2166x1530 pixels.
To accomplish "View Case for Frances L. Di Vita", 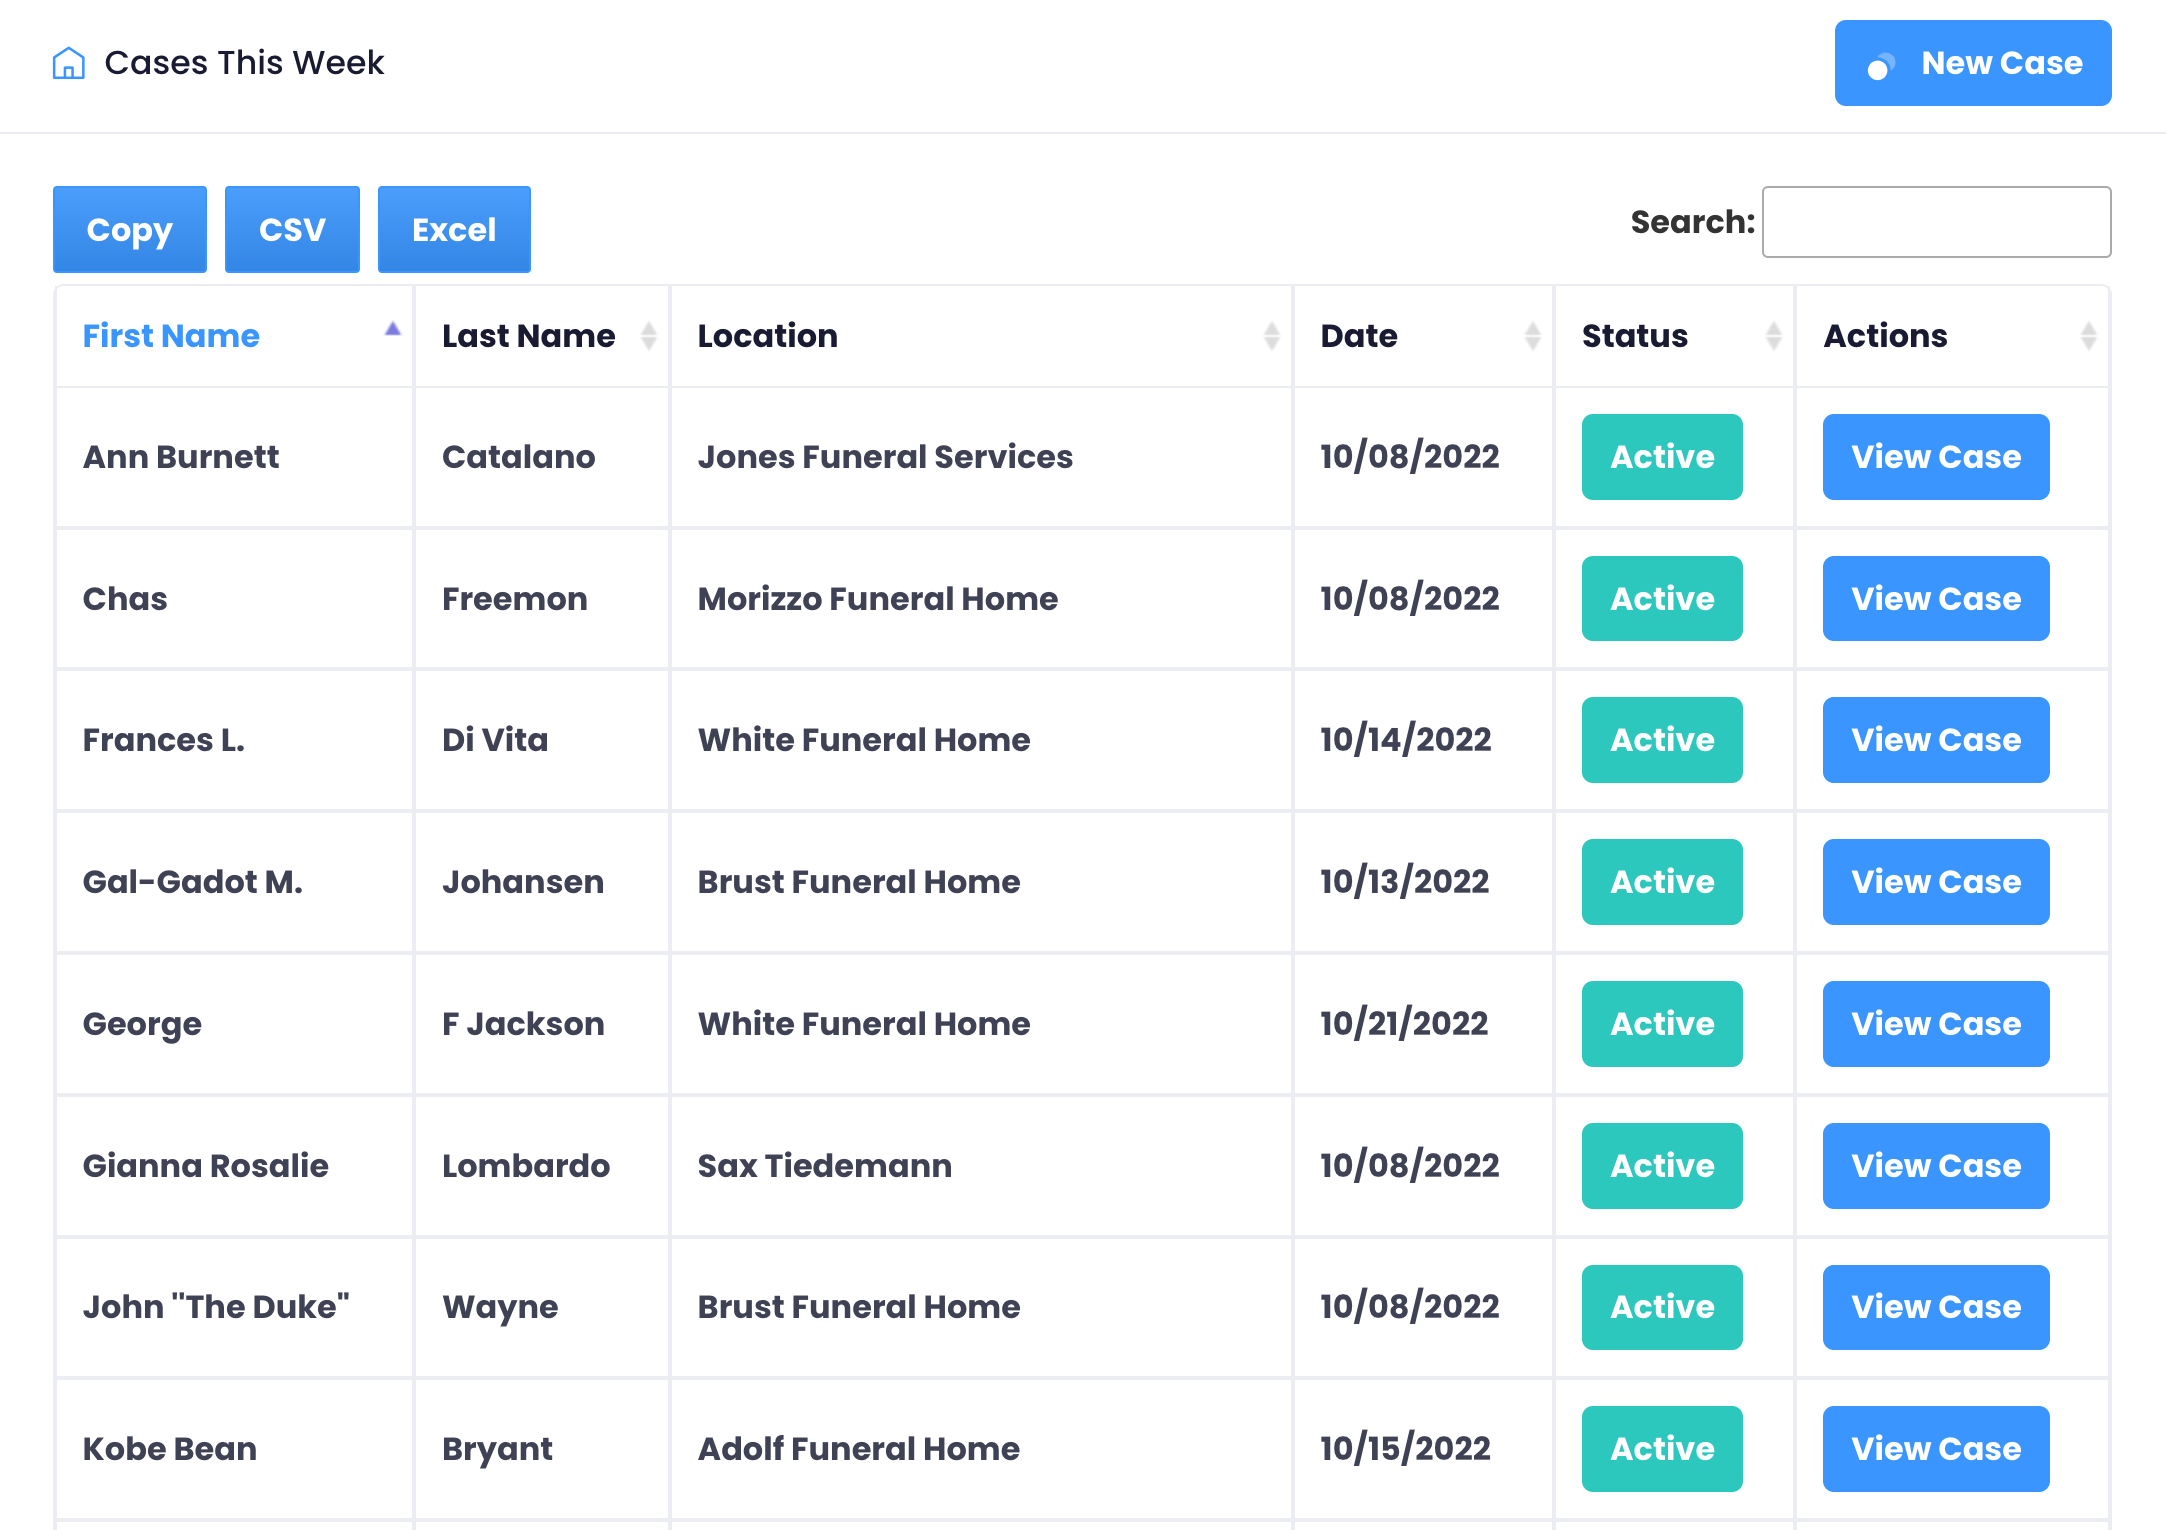I will [1935, 740].
